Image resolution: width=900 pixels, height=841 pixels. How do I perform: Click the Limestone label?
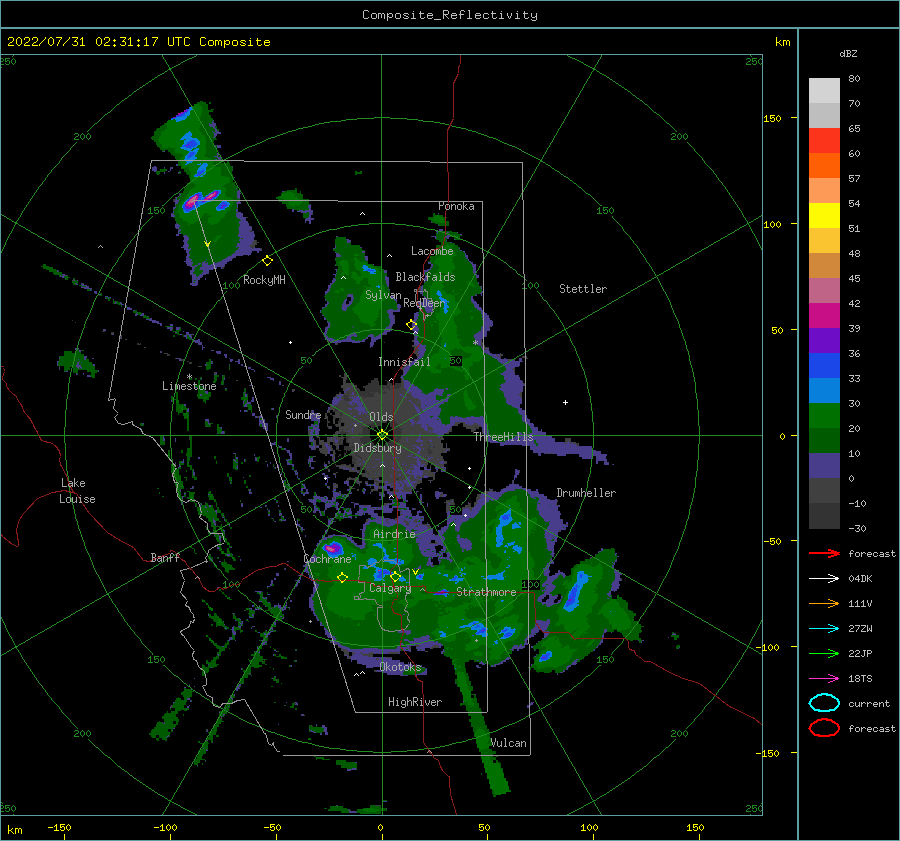[189, 386]
